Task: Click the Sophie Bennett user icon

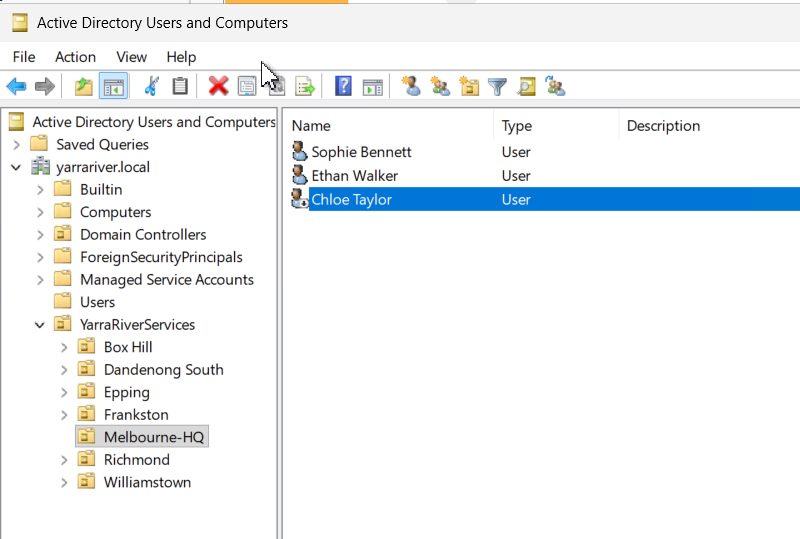Action: (x=299, y=152)
